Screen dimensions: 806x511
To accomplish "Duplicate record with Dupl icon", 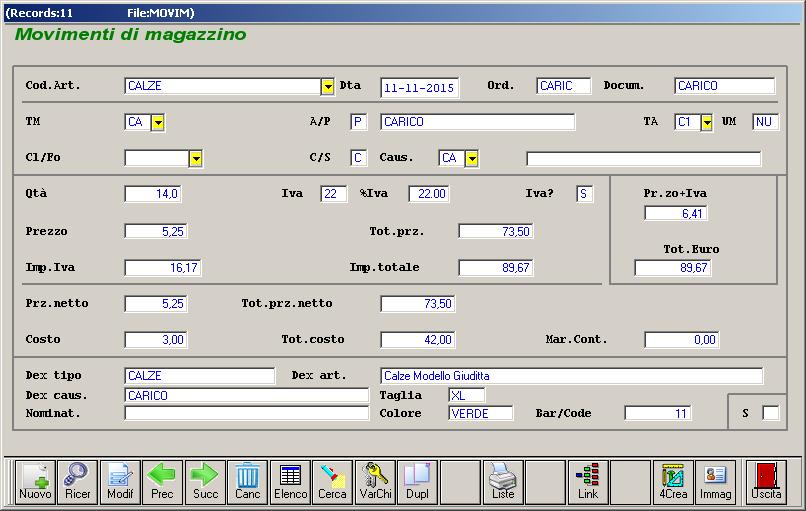I will (x=417, y=482).
